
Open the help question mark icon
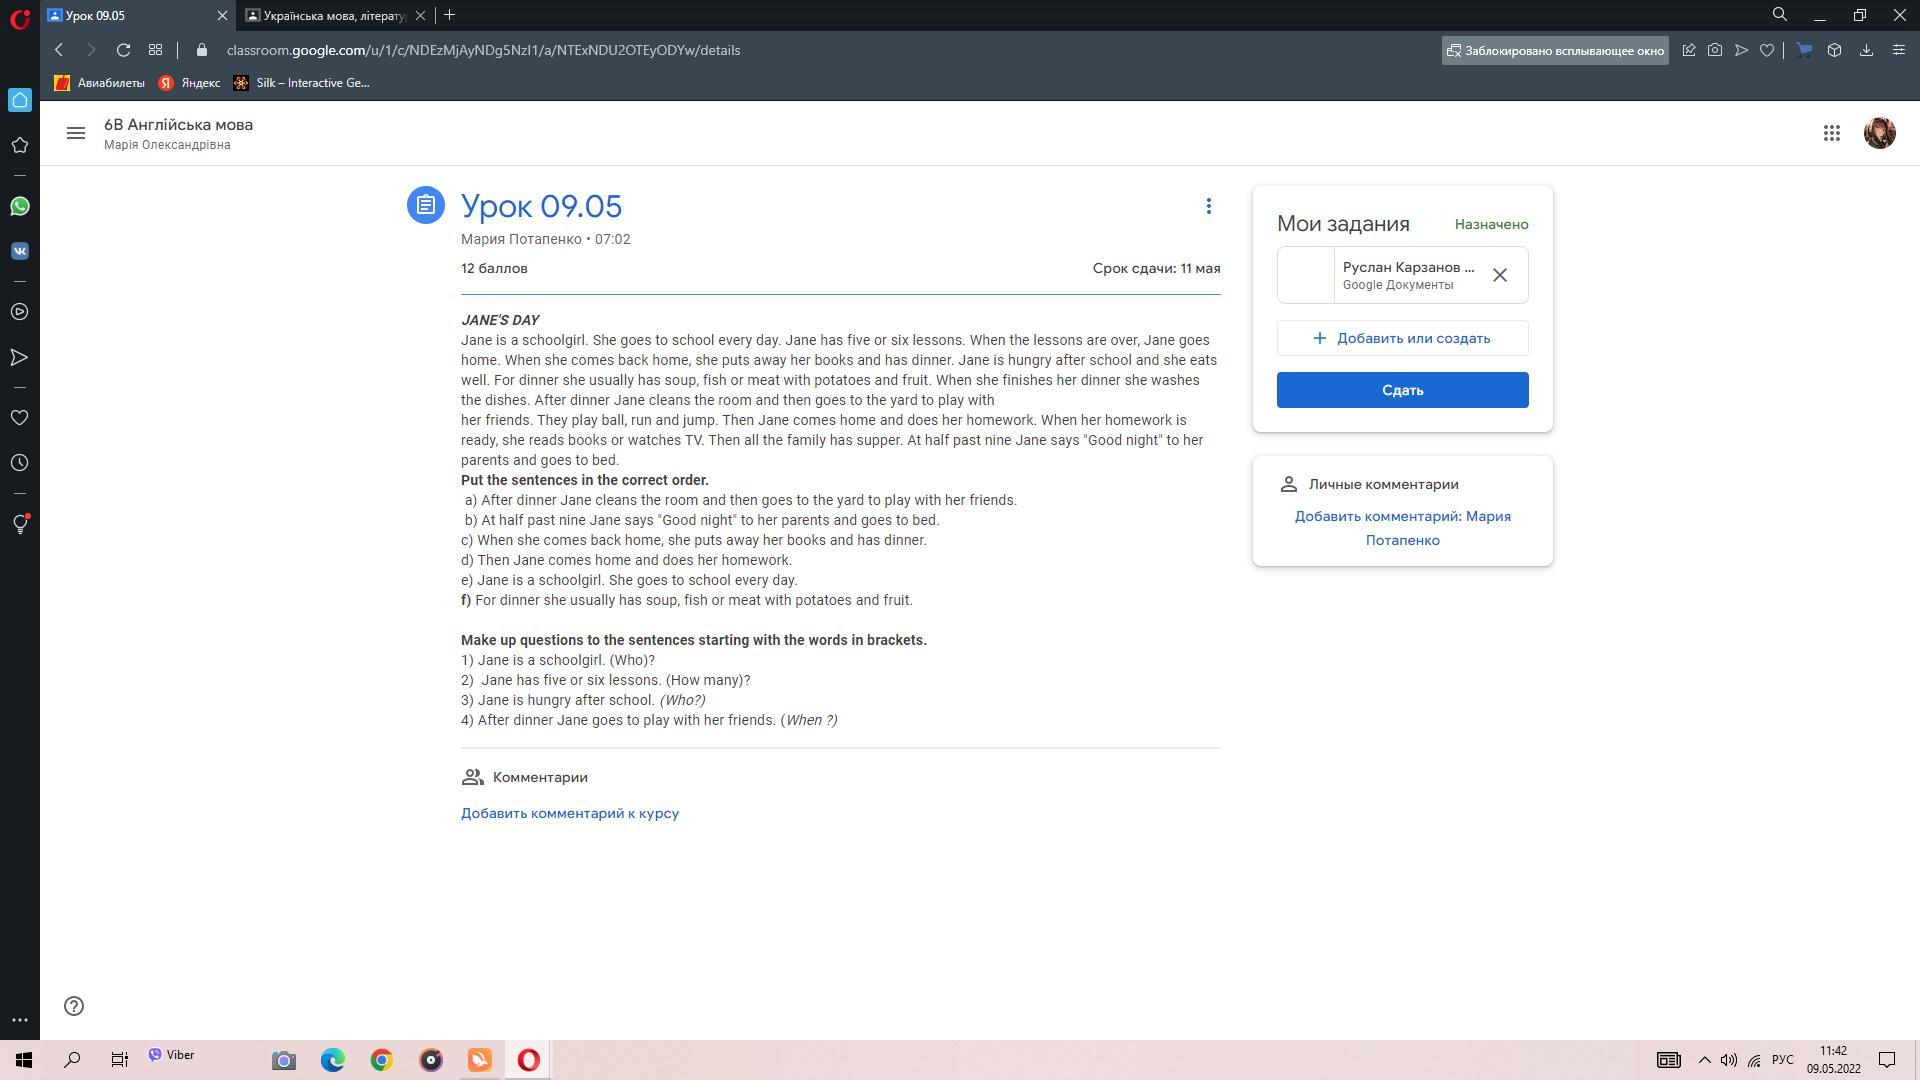point(74,1006)
